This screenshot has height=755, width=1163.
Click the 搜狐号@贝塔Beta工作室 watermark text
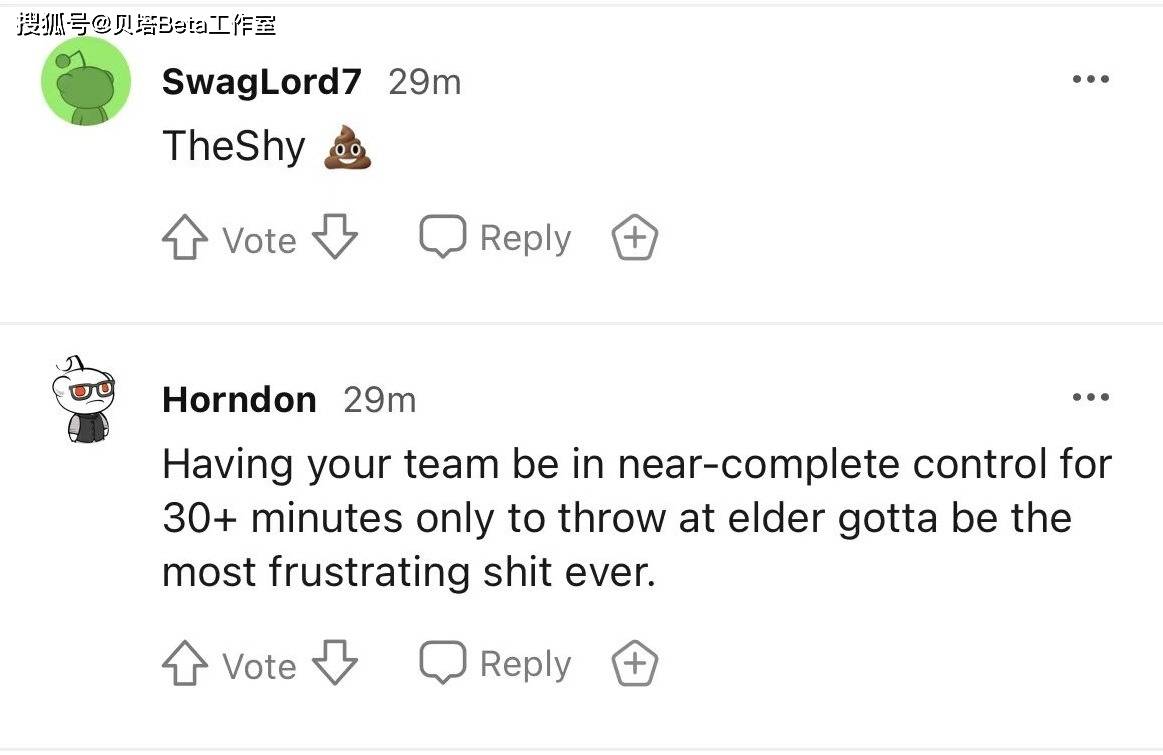coord(146,24)
